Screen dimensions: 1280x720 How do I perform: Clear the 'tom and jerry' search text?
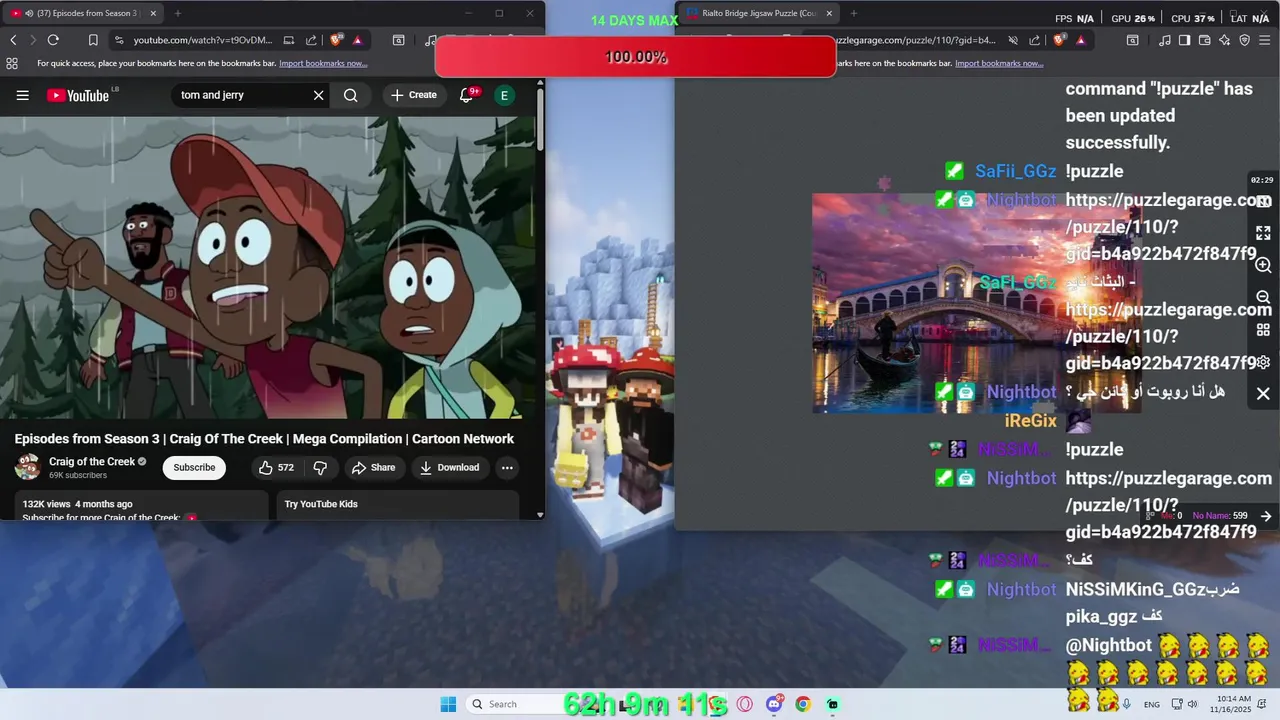[318, 95]
